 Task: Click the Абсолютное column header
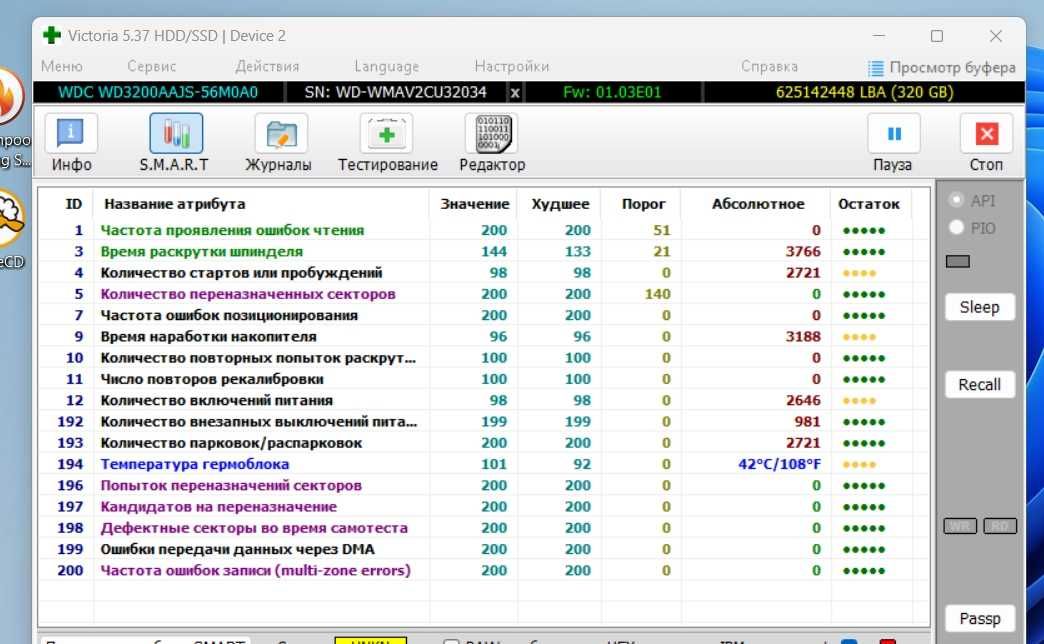758,204
